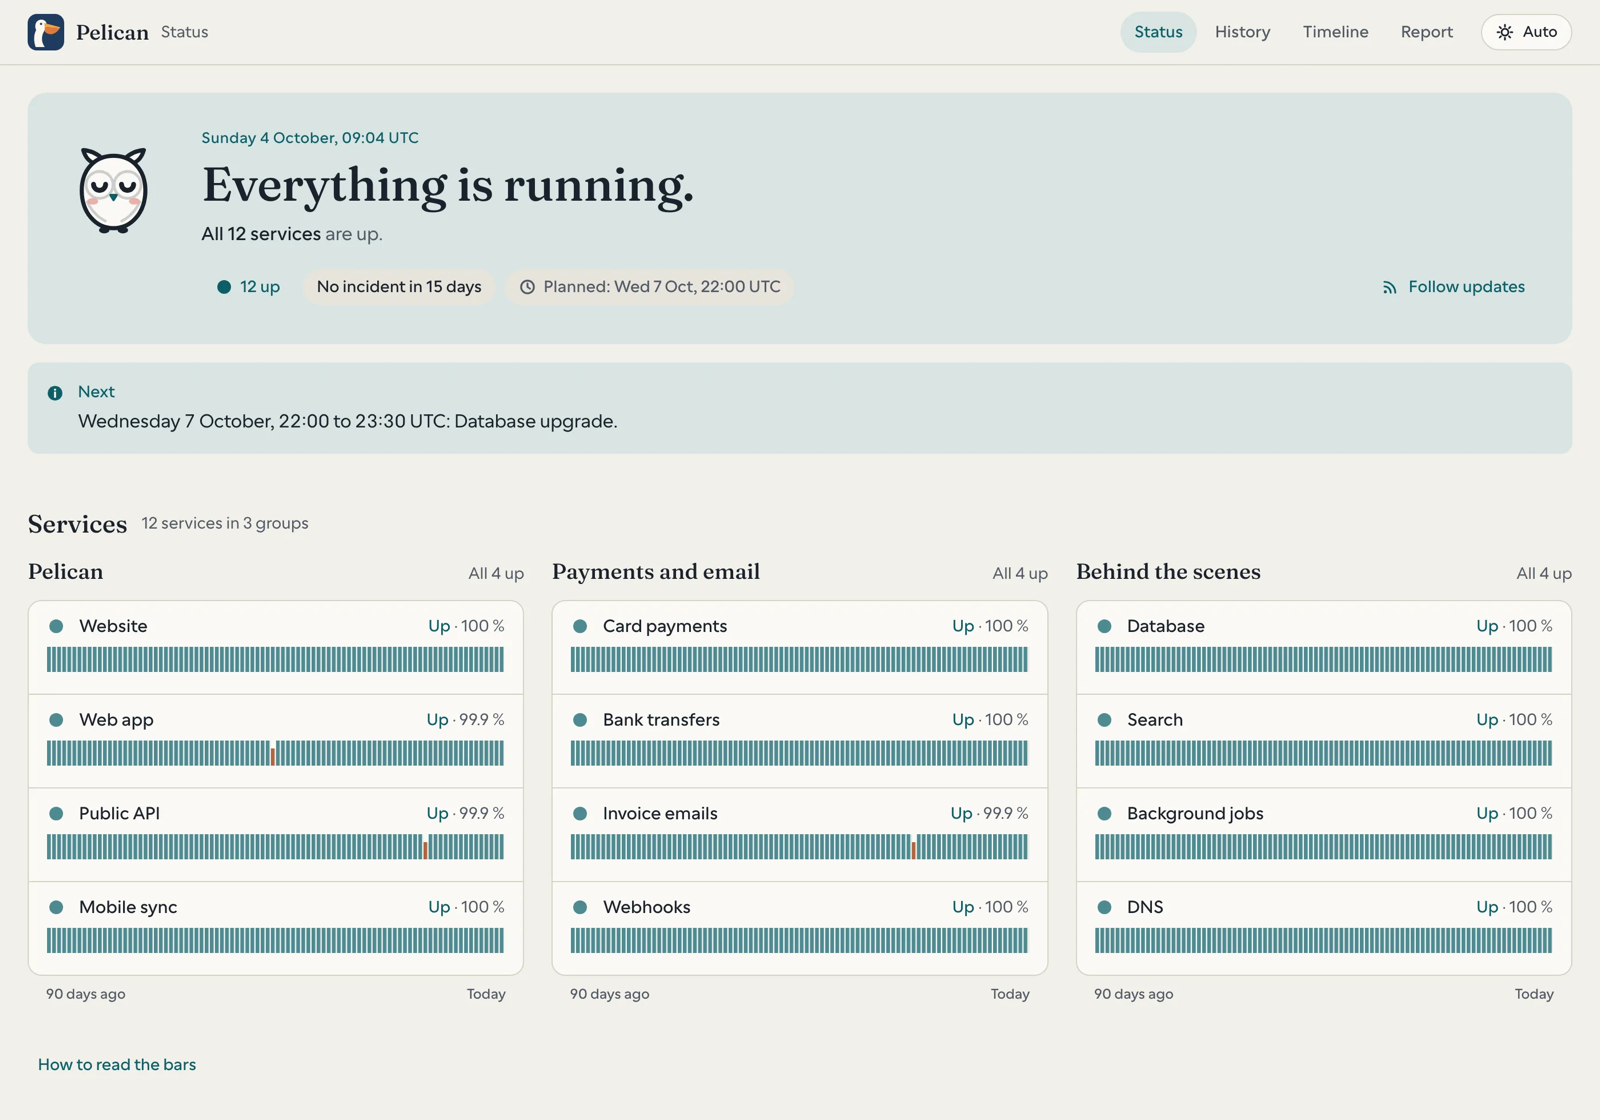Viewport: 1600px width, 1120px height.
Task: Click status dot next to Web app
Action: click(56, 720)
